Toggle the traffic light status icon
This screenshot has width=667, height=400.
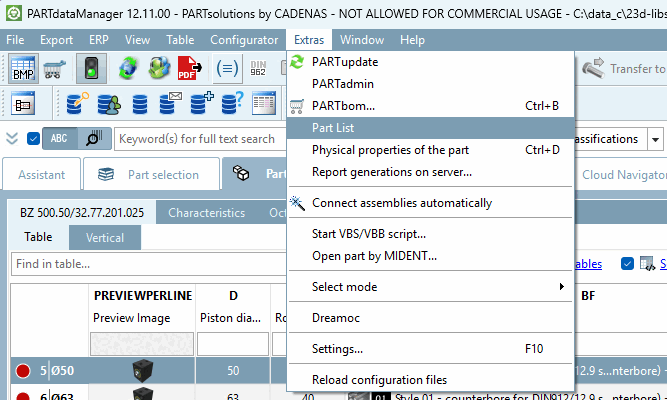coord(91,68)
